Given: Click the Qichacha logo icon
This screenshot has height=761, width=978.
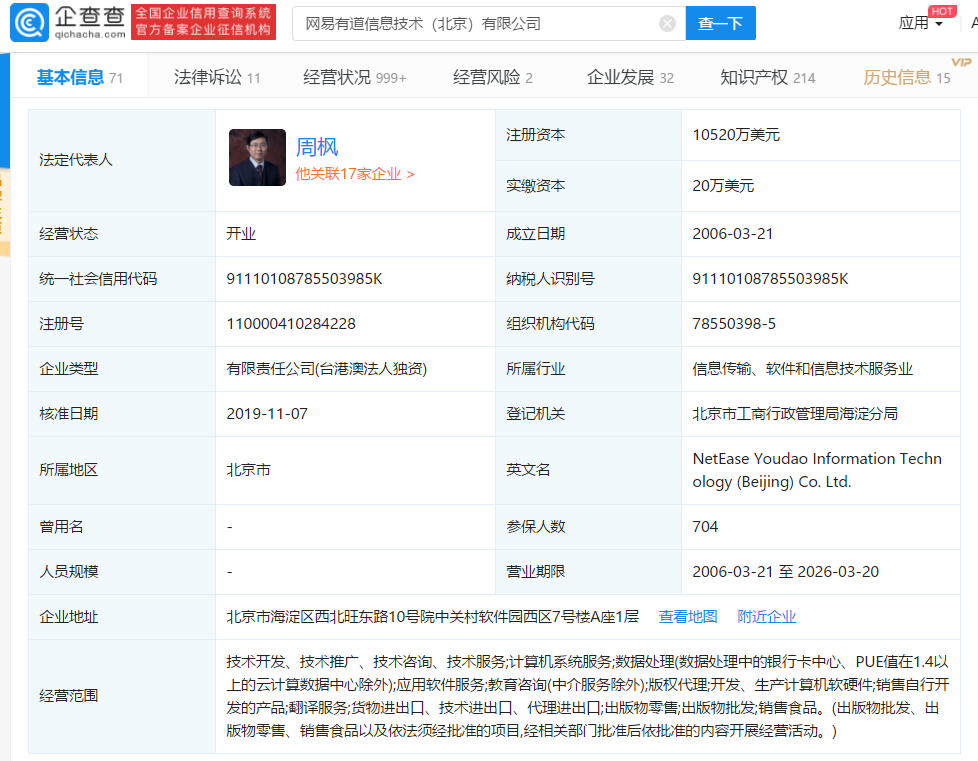Looking at the screenshot, I should [28, 22].
